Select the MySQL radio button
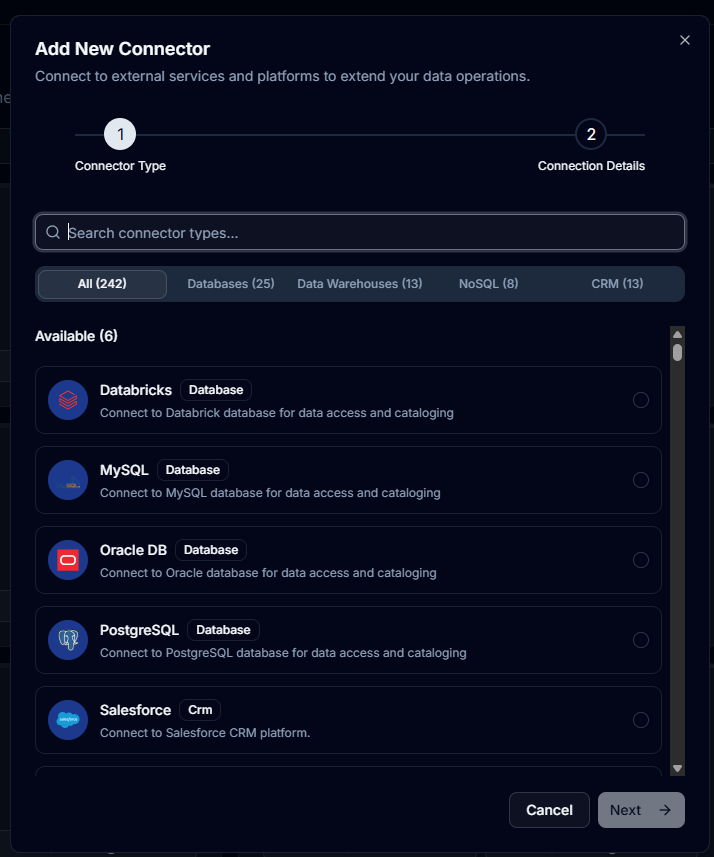 coord(641,480)
